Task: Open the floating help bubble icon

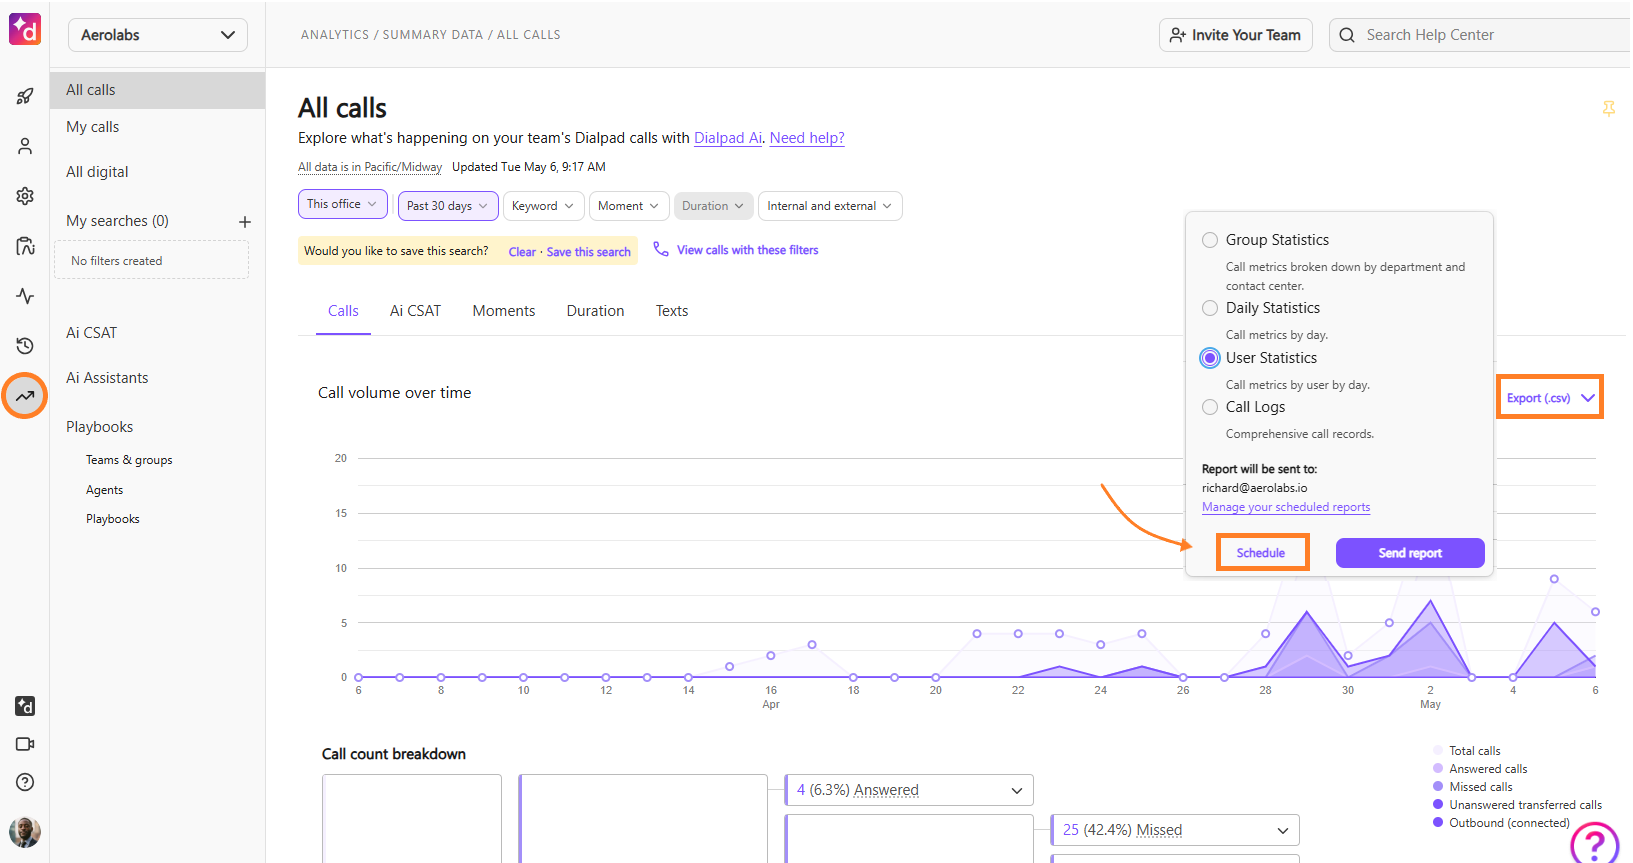Action: (x=1594, y=844)
